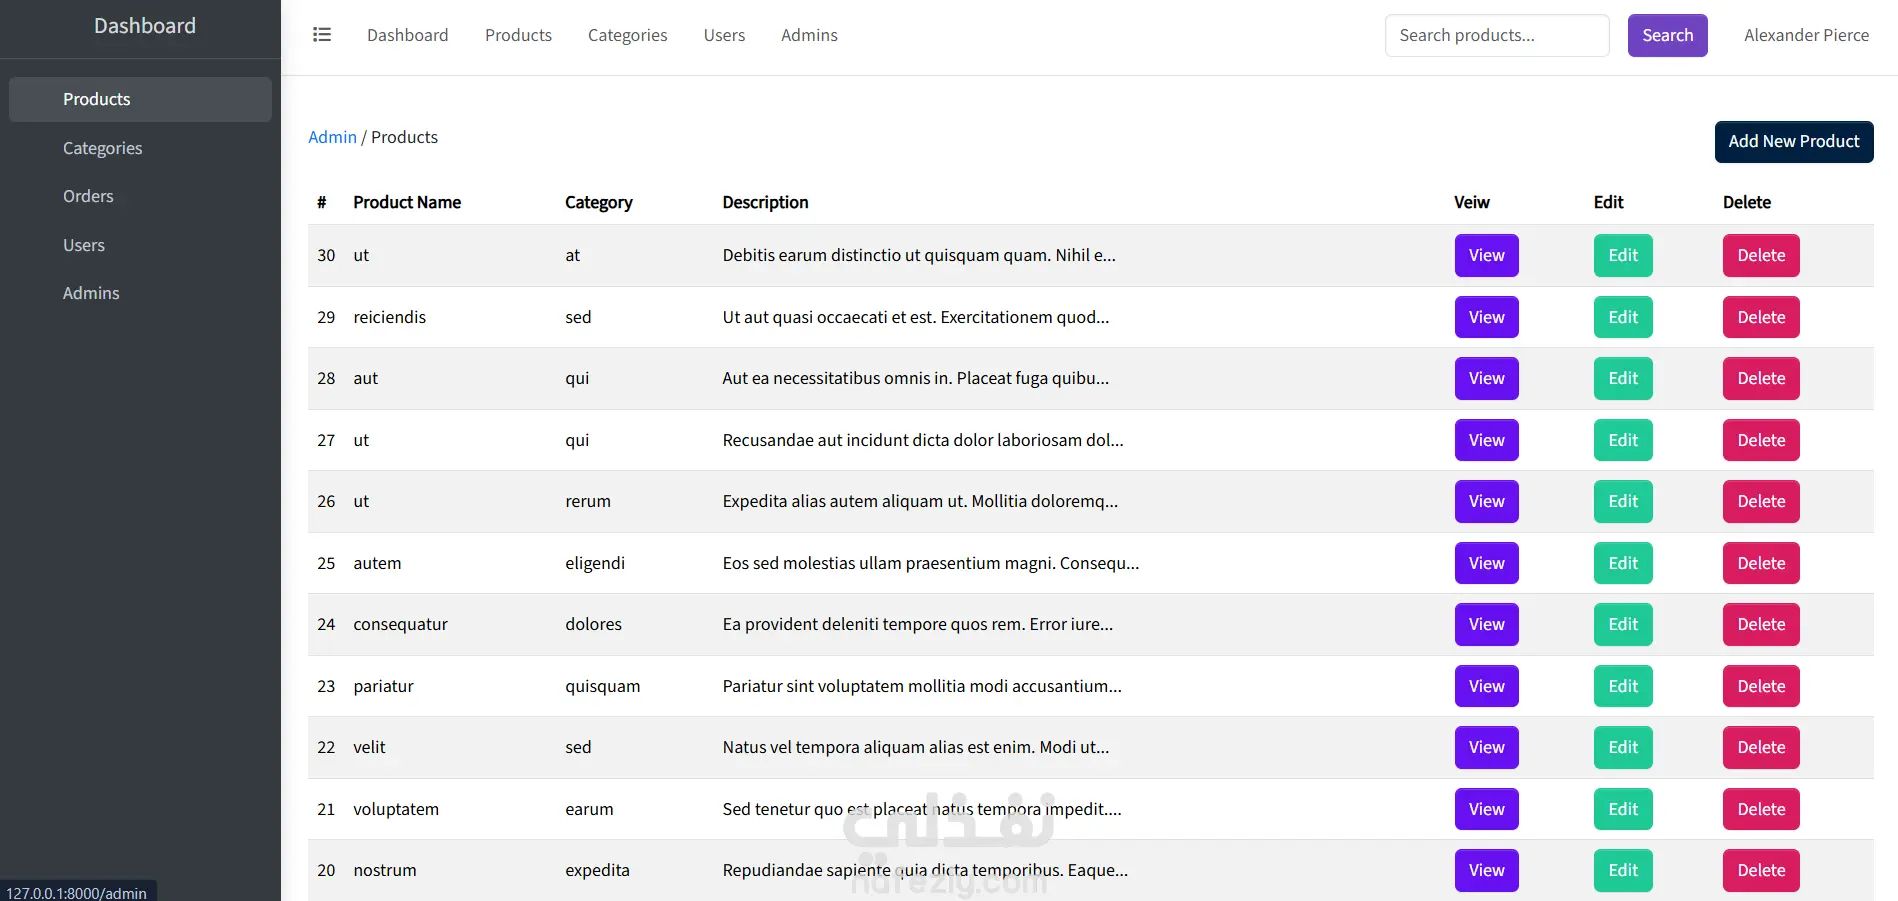Open Categories in top navigation
Viewport: 1898px width, 901px height.
click(627, 35)
